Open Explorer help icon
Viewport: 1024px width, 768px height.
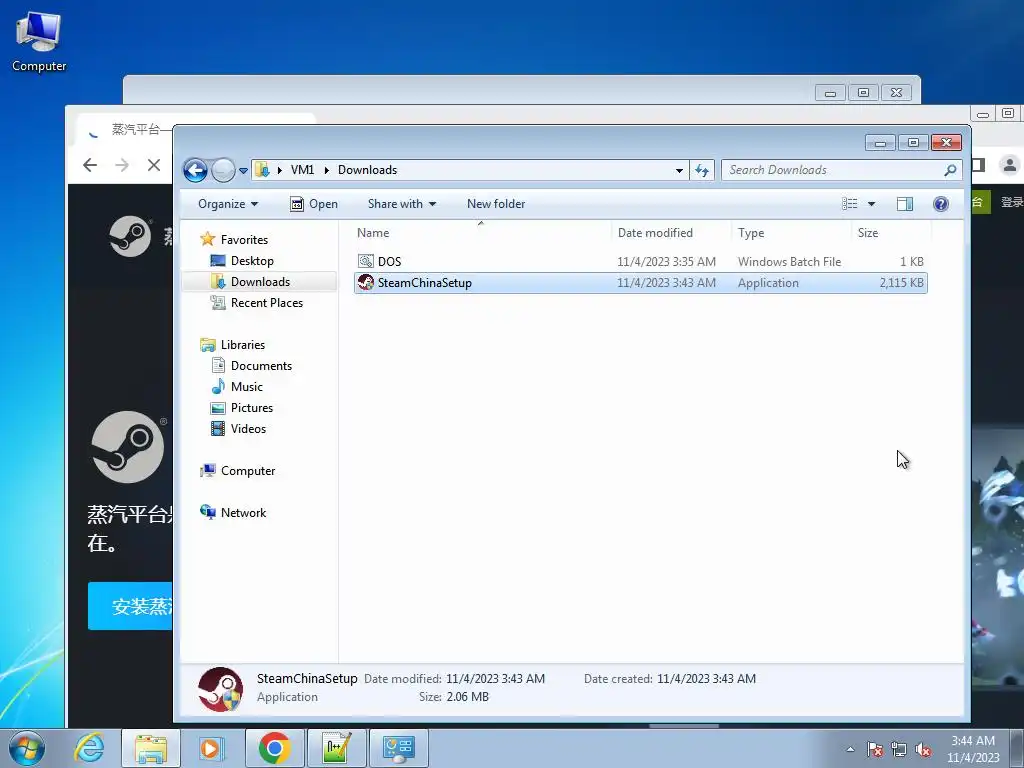click(940, 204)
